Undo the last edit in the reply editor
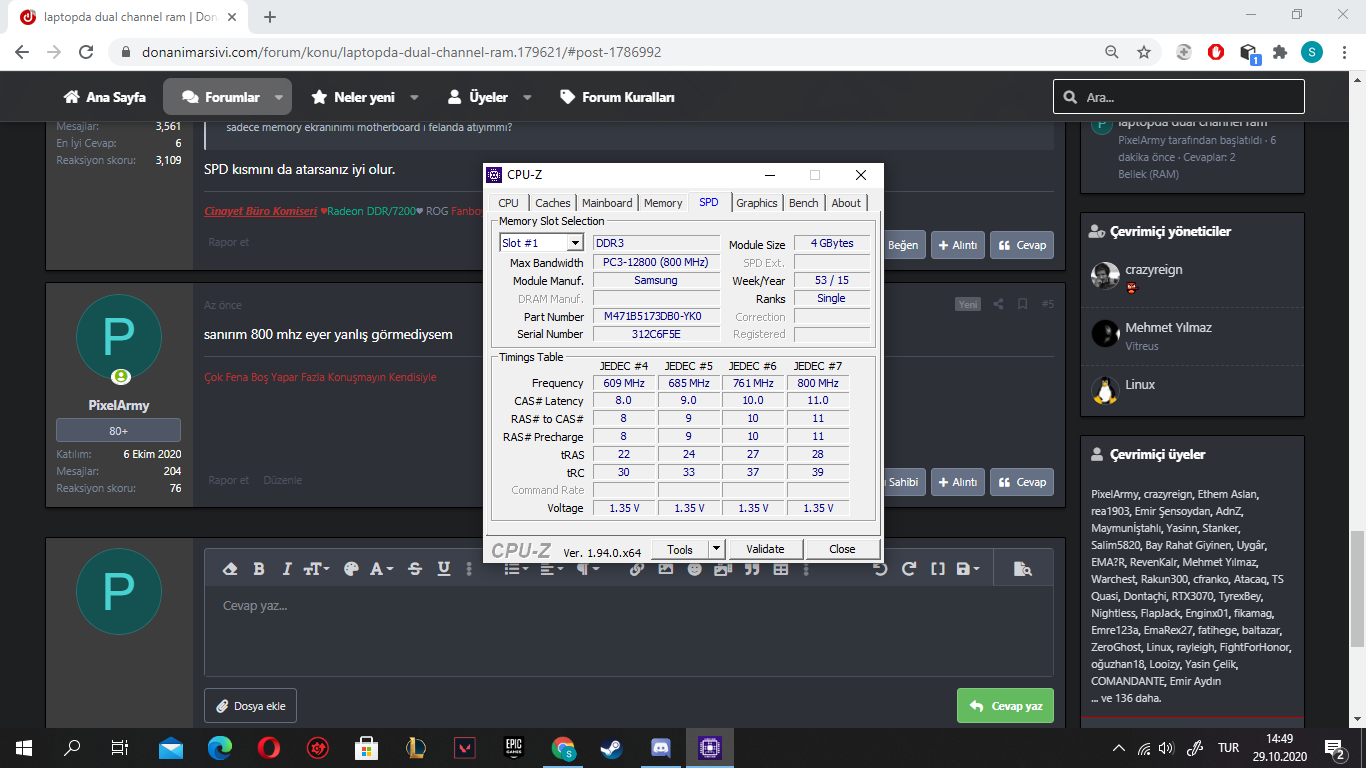The height and width of the screenshot is (768, 1366). (x=880, y=569)
